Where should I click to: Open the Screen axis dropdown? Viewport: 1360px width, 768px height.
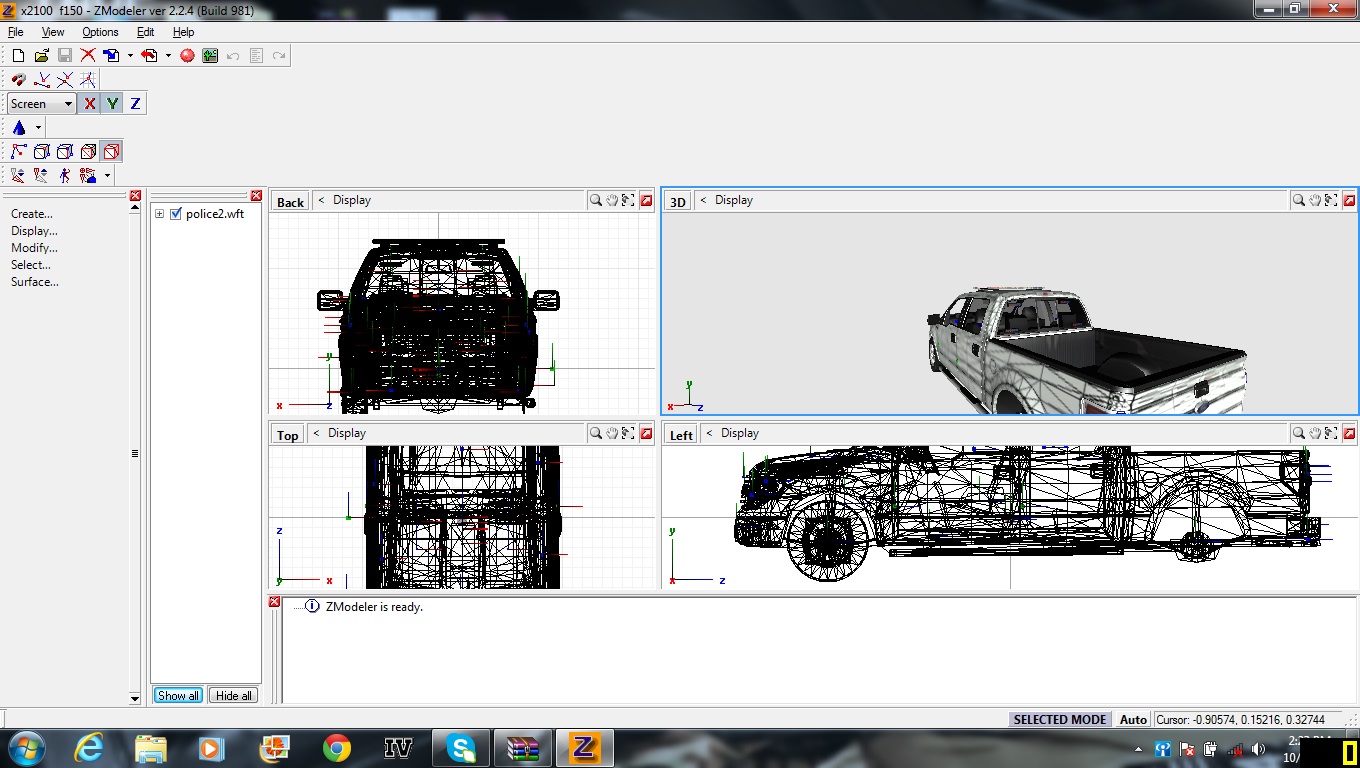tap(68, 104)
